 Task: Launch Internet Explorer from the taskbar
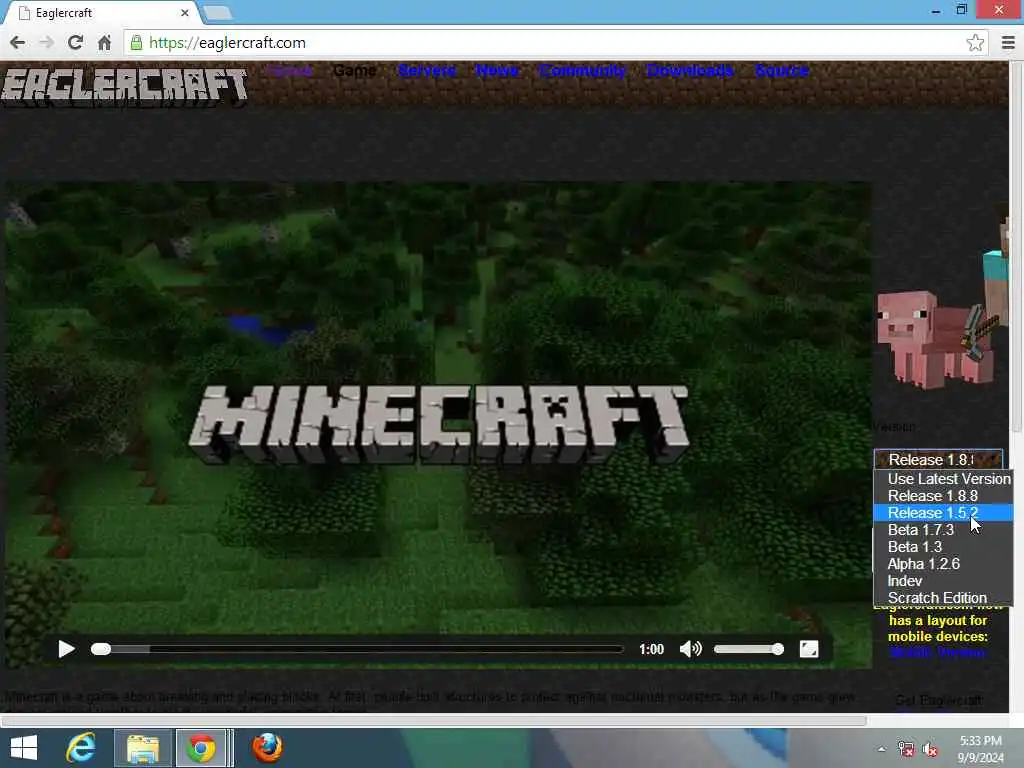81,748
